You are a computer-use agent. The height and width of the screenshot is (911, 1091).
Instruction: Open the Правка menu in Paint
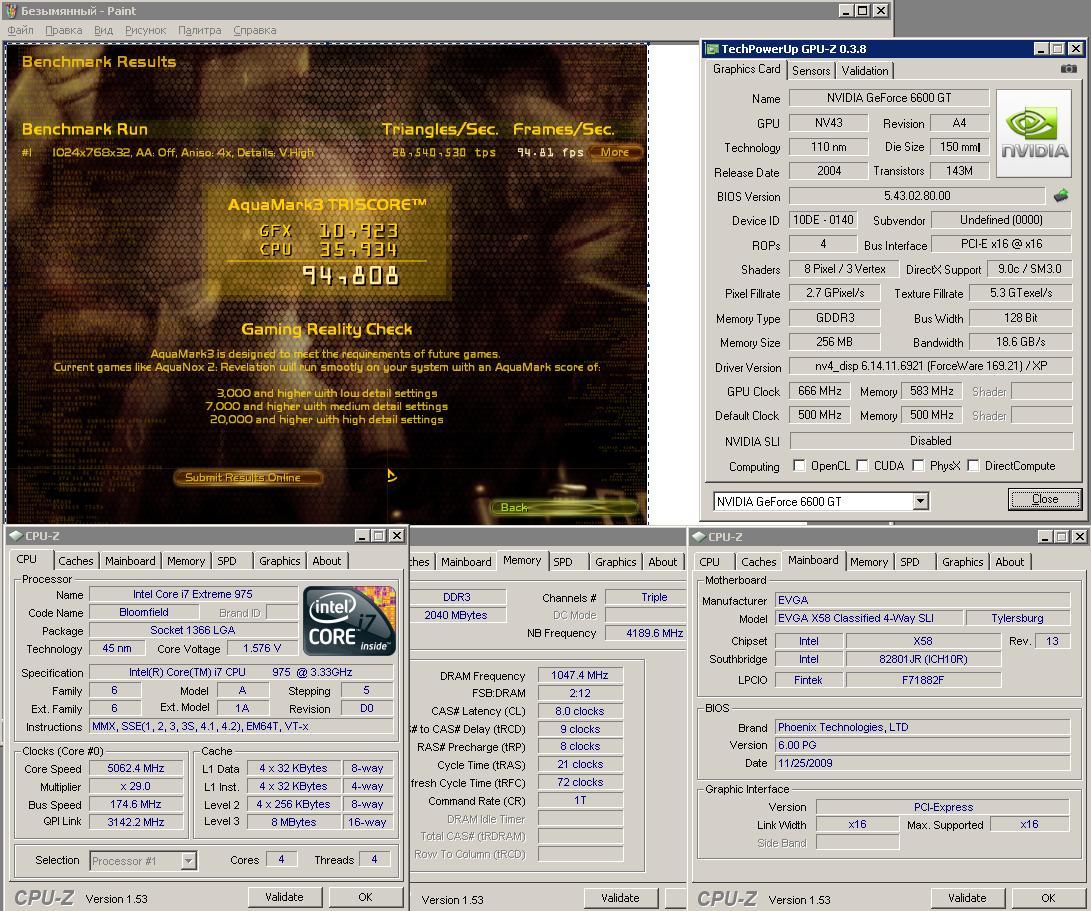pos(63,30)
